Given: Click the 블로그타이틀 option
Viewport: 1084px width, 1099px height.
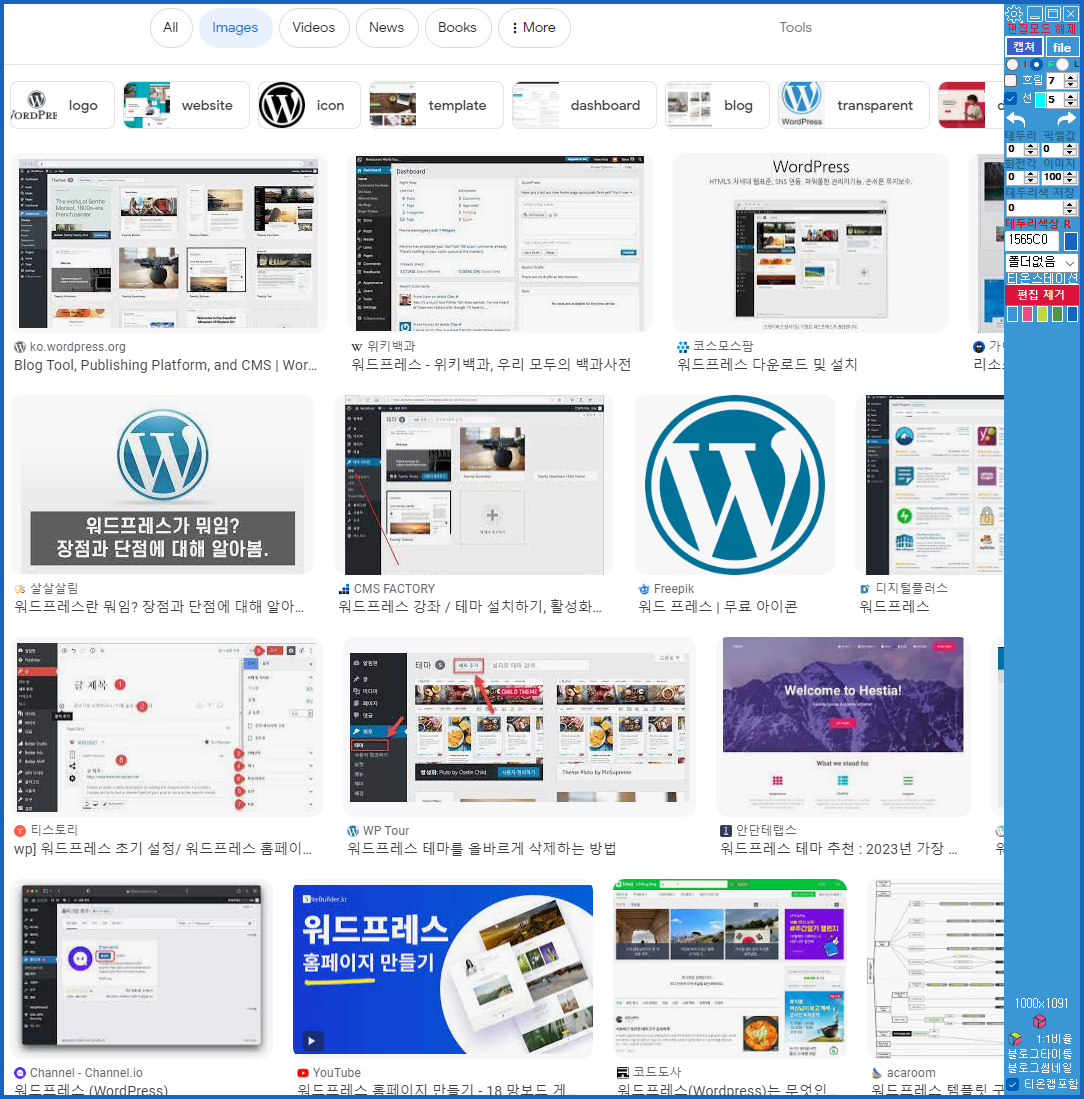Looking at the screenshot, I should pos(1041,1053).
